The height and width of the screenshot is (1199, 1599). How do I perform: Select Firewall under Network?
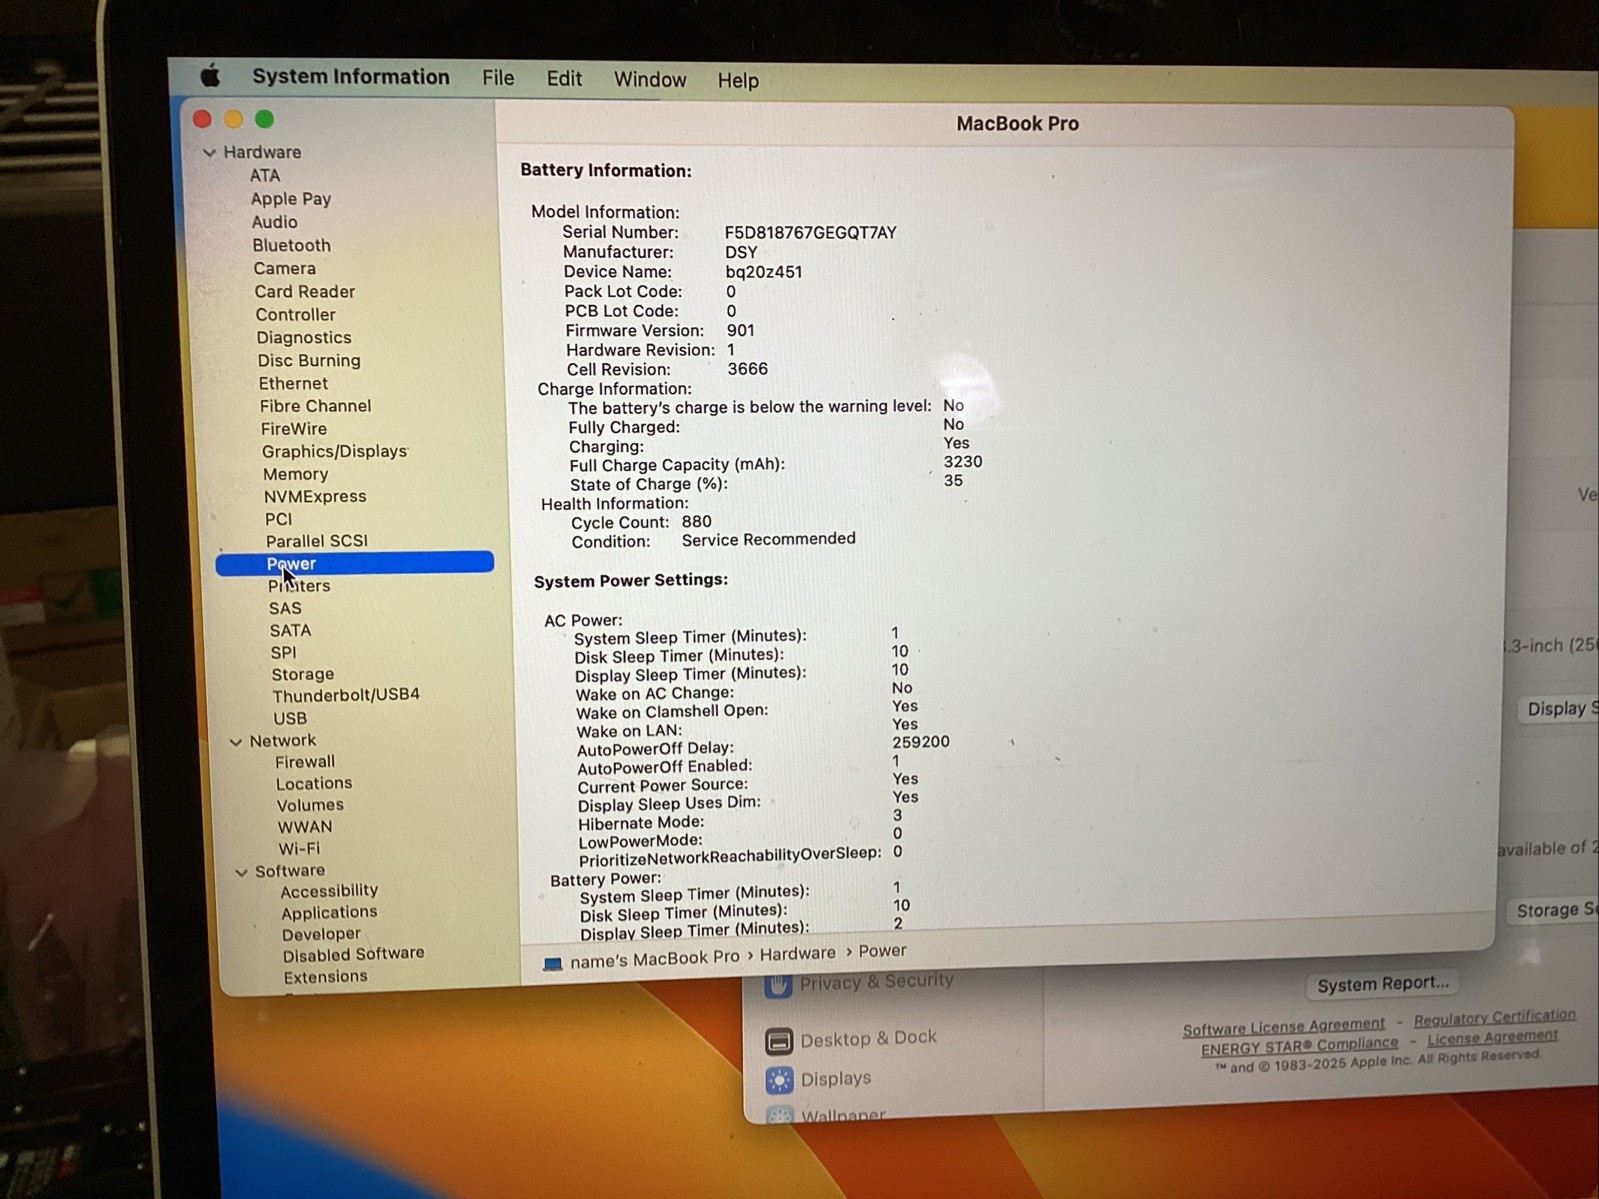tap(305, 762)
